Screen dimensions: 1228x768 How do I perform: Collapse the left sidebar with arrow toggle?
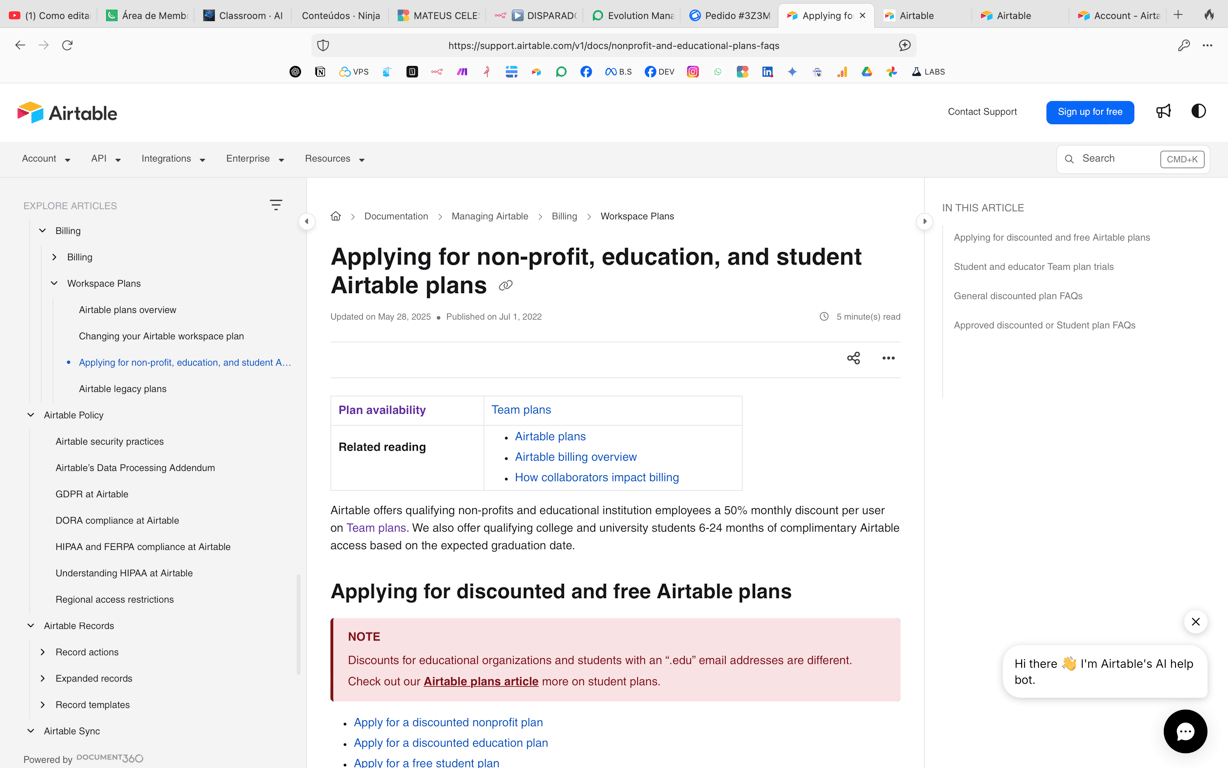click(x=307, y=221)
